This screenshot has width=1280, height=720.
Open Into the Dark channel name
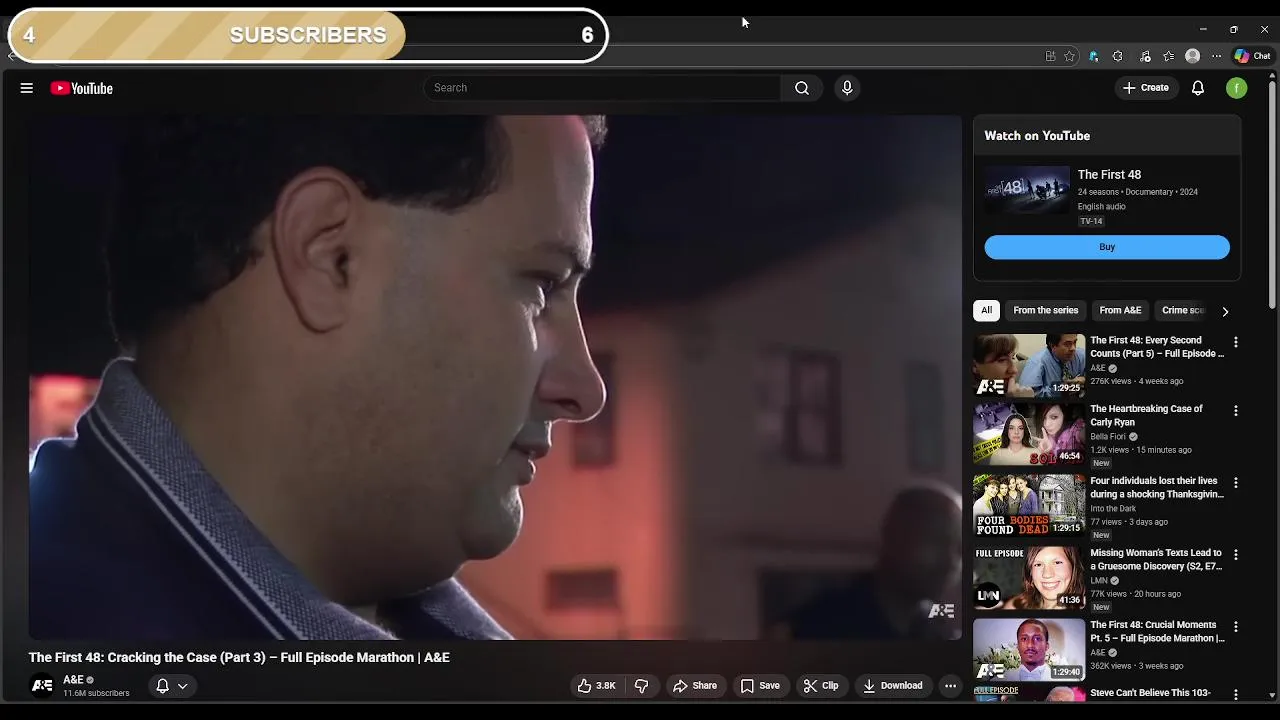click(1113, 509)
